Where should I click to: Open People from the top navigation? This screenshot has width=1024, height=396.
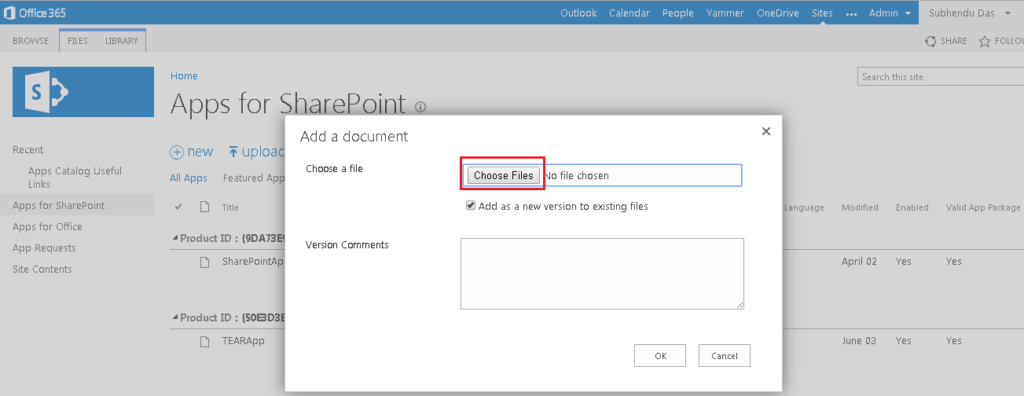click(x=678, y=12)
